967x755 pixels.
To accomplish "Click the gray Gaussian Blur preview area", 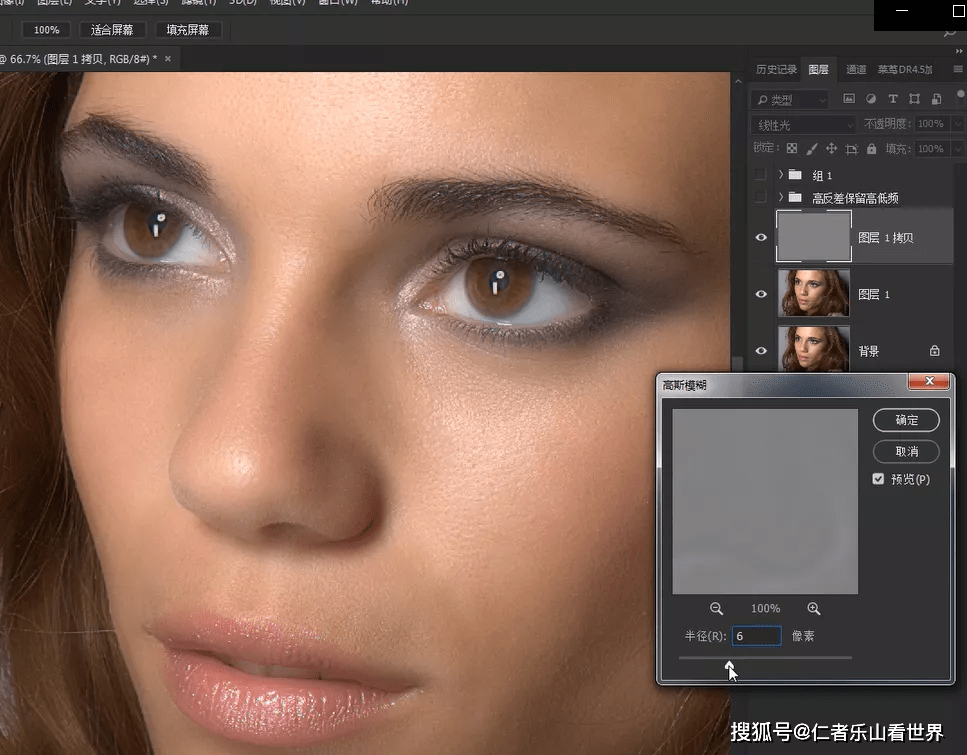I will [765, 501].
